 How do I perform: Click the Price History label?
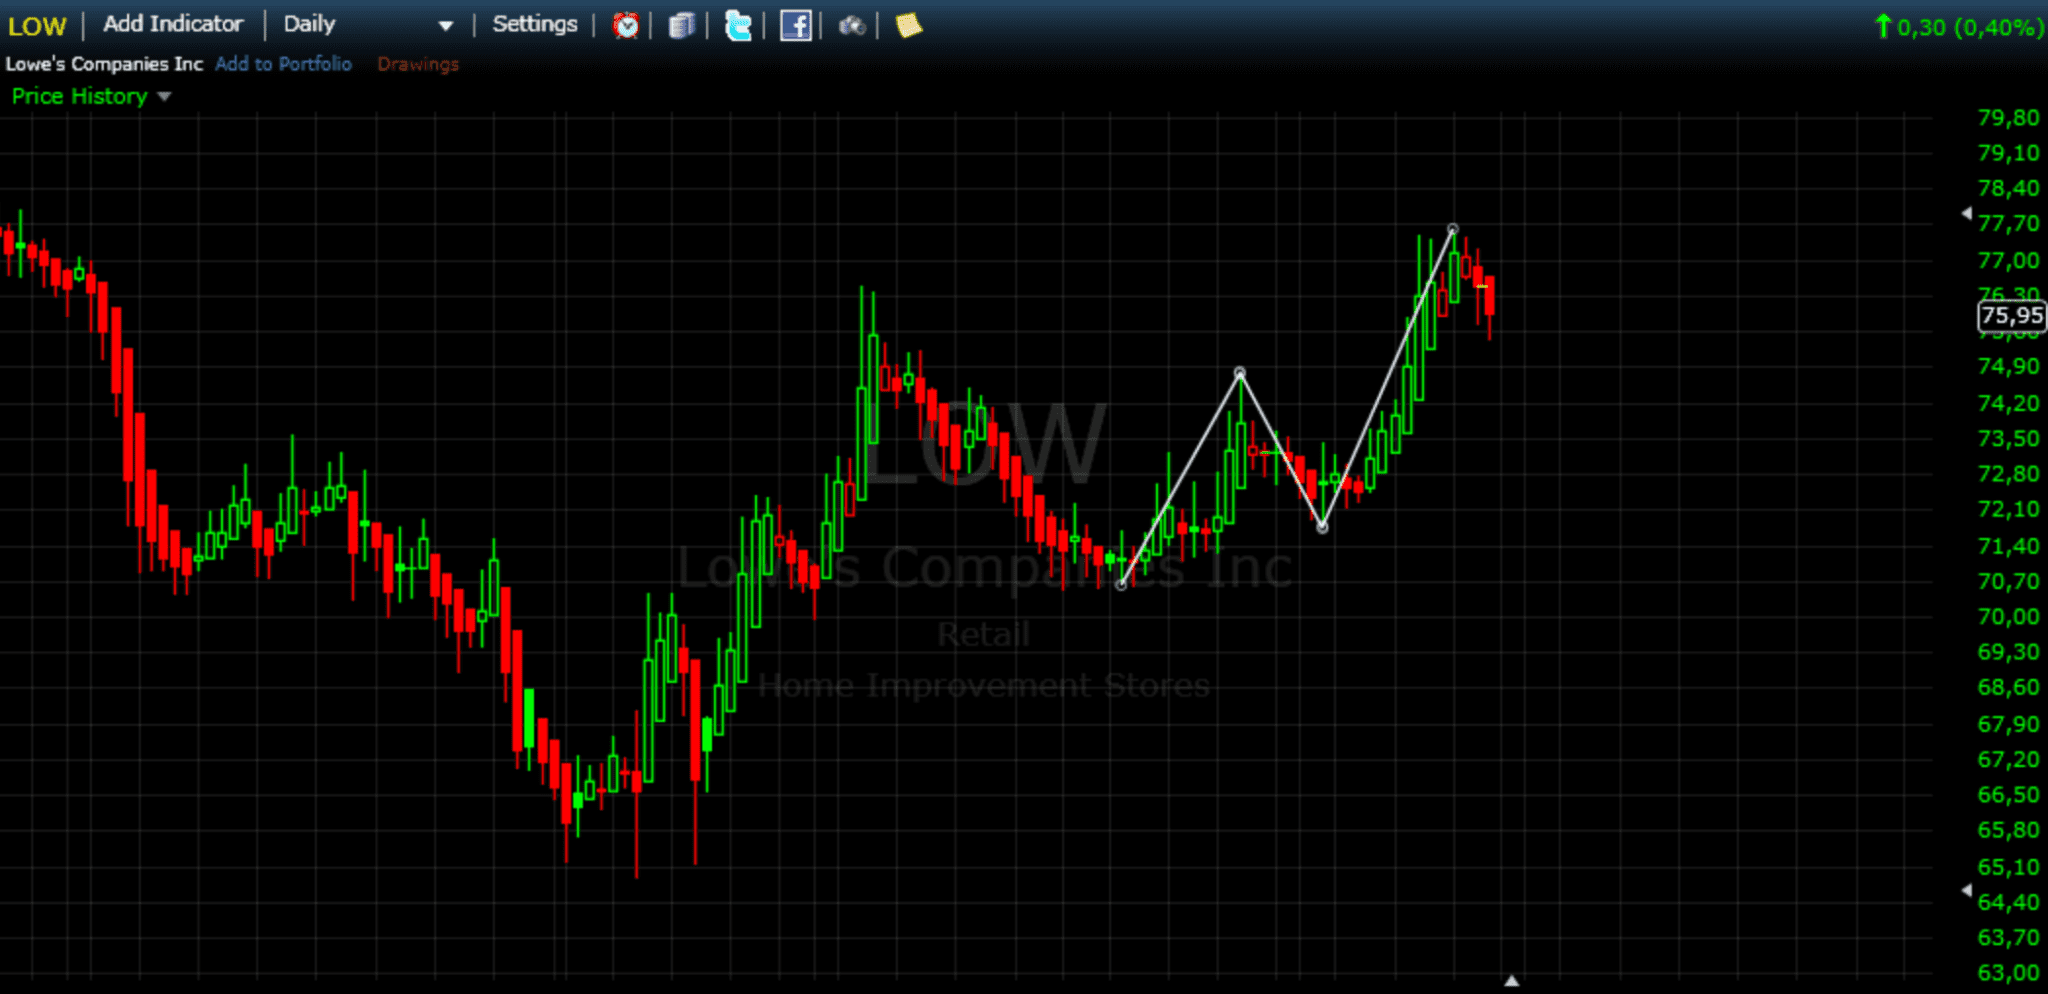click(x=80, y=97)
